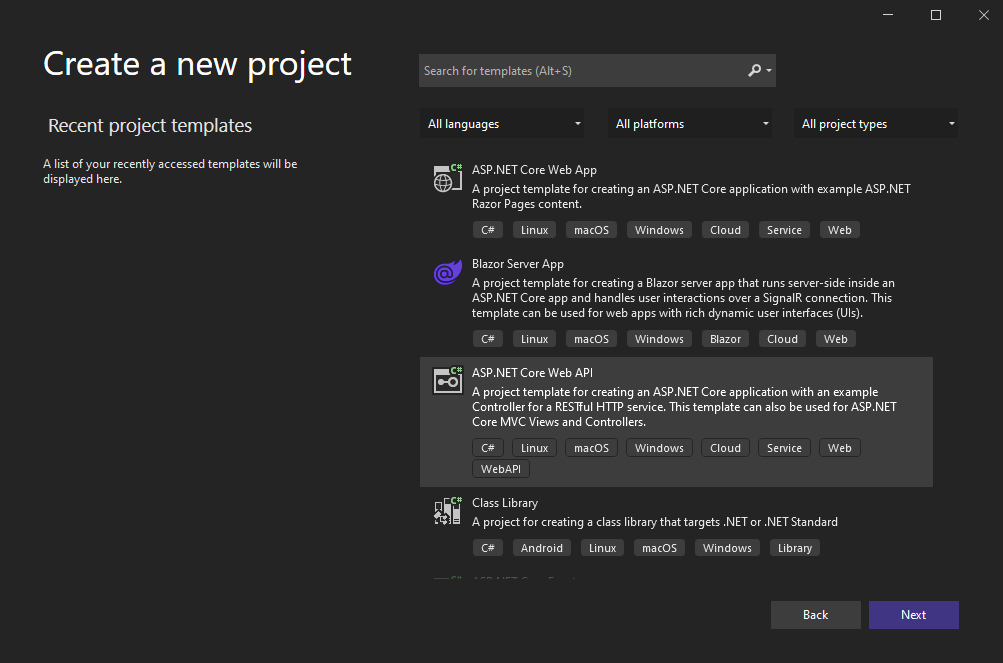Image resolution: width=1003 pixels, height=663 pixels.
Task: Select the Class Library template icon
Action: pos(447,511)
